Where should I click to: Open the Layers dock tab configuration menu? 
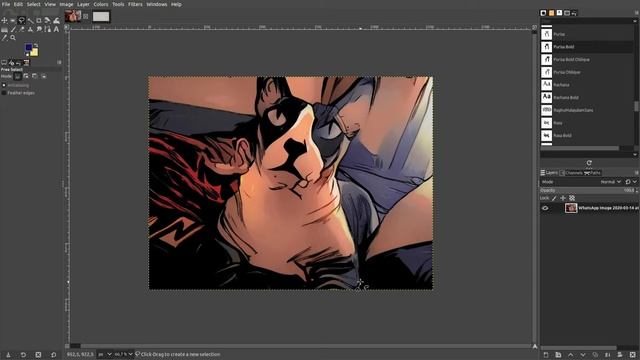(636, 173)
